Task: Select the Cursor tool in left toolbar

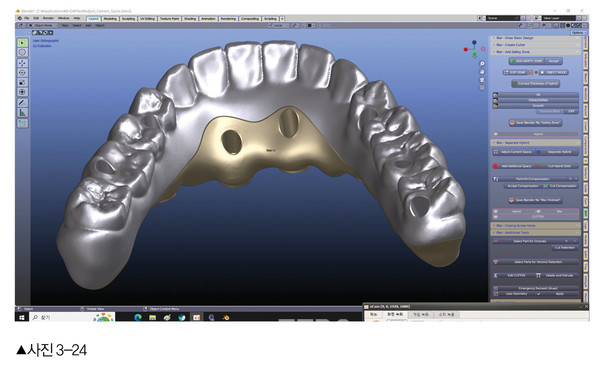Action: (x=22, y=52)
